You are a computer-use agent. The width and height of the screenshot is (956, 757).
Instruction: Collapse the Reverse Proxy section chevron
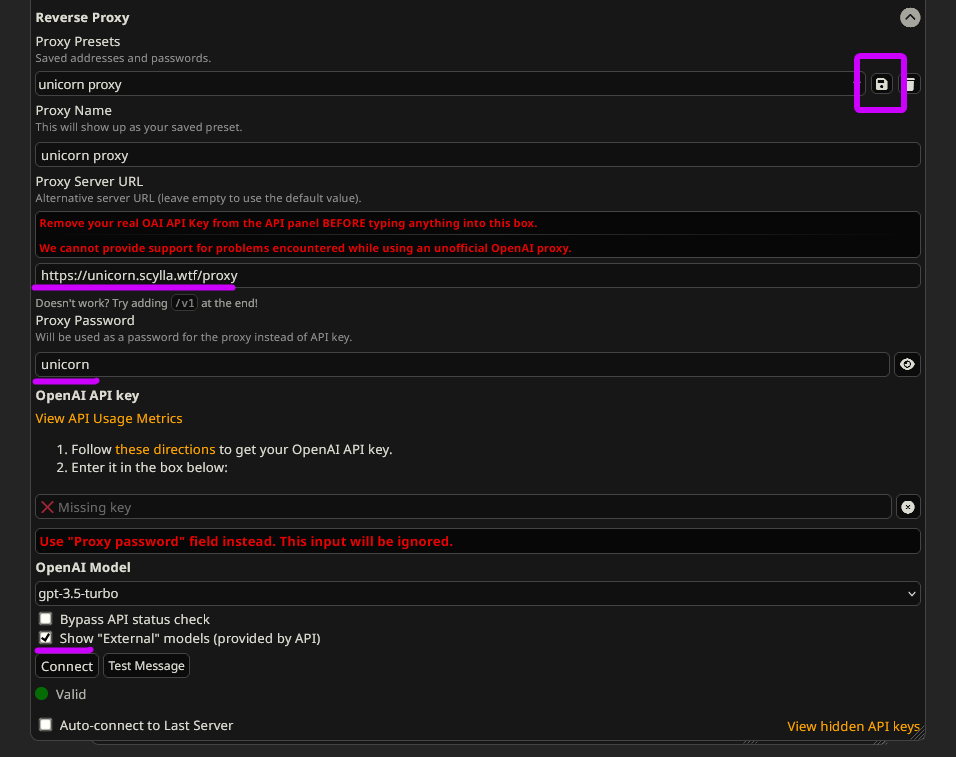pyautogui.click(x=910, y=17)
